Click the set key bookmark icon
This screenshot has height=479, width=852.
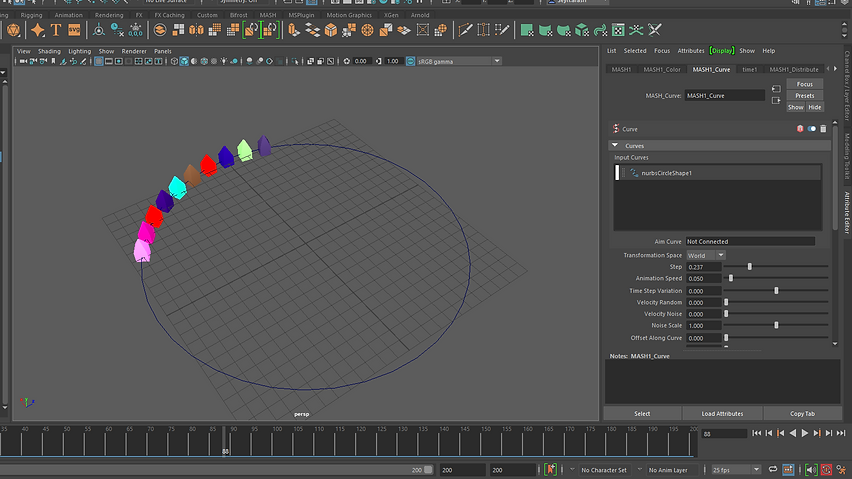point(550,470)
